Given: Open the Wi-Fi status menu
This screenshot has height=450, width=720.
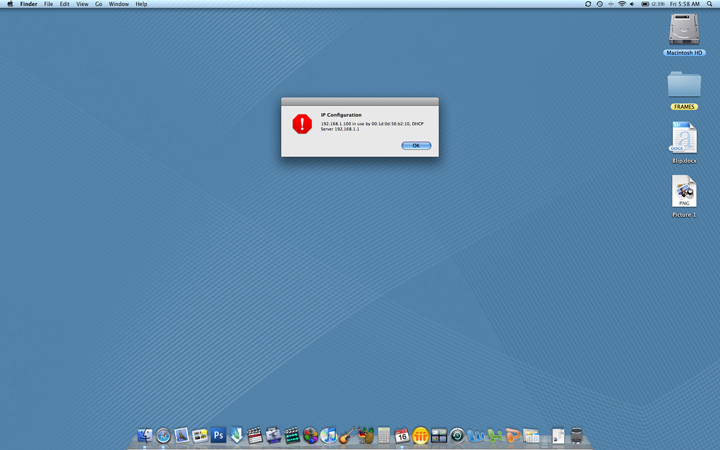Looking at the screenshot, I should pos(622,4).
